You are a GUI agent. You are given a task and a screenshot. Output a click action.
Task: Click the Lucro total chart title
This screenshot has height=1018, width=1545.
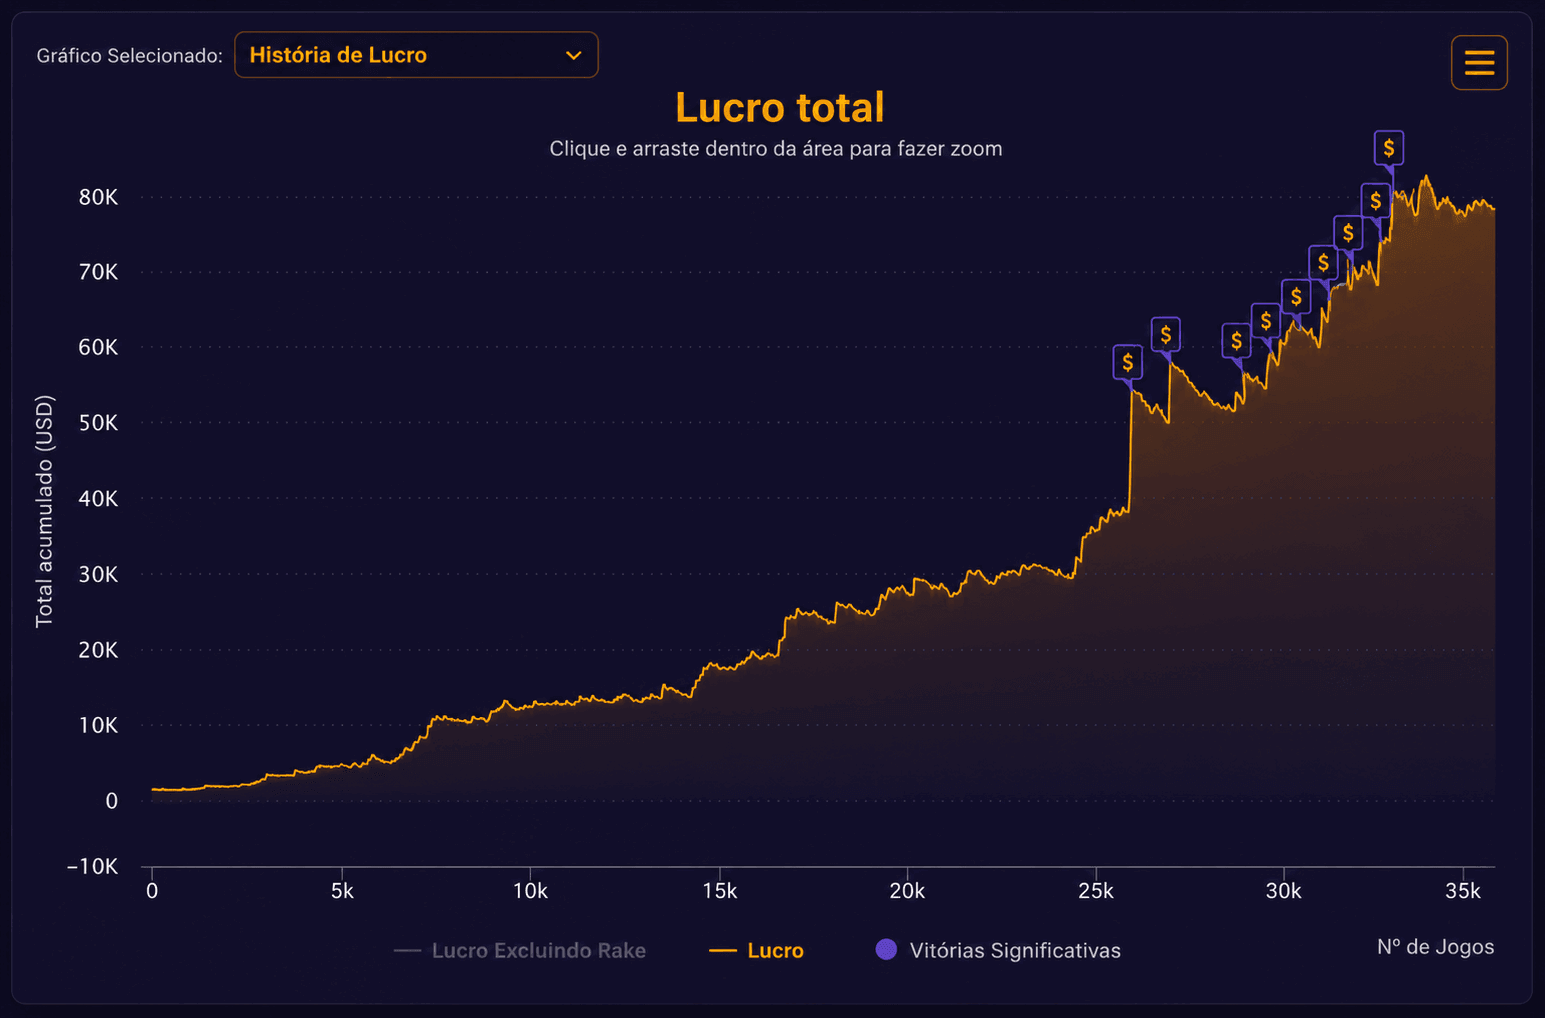(x=780, y=108)
